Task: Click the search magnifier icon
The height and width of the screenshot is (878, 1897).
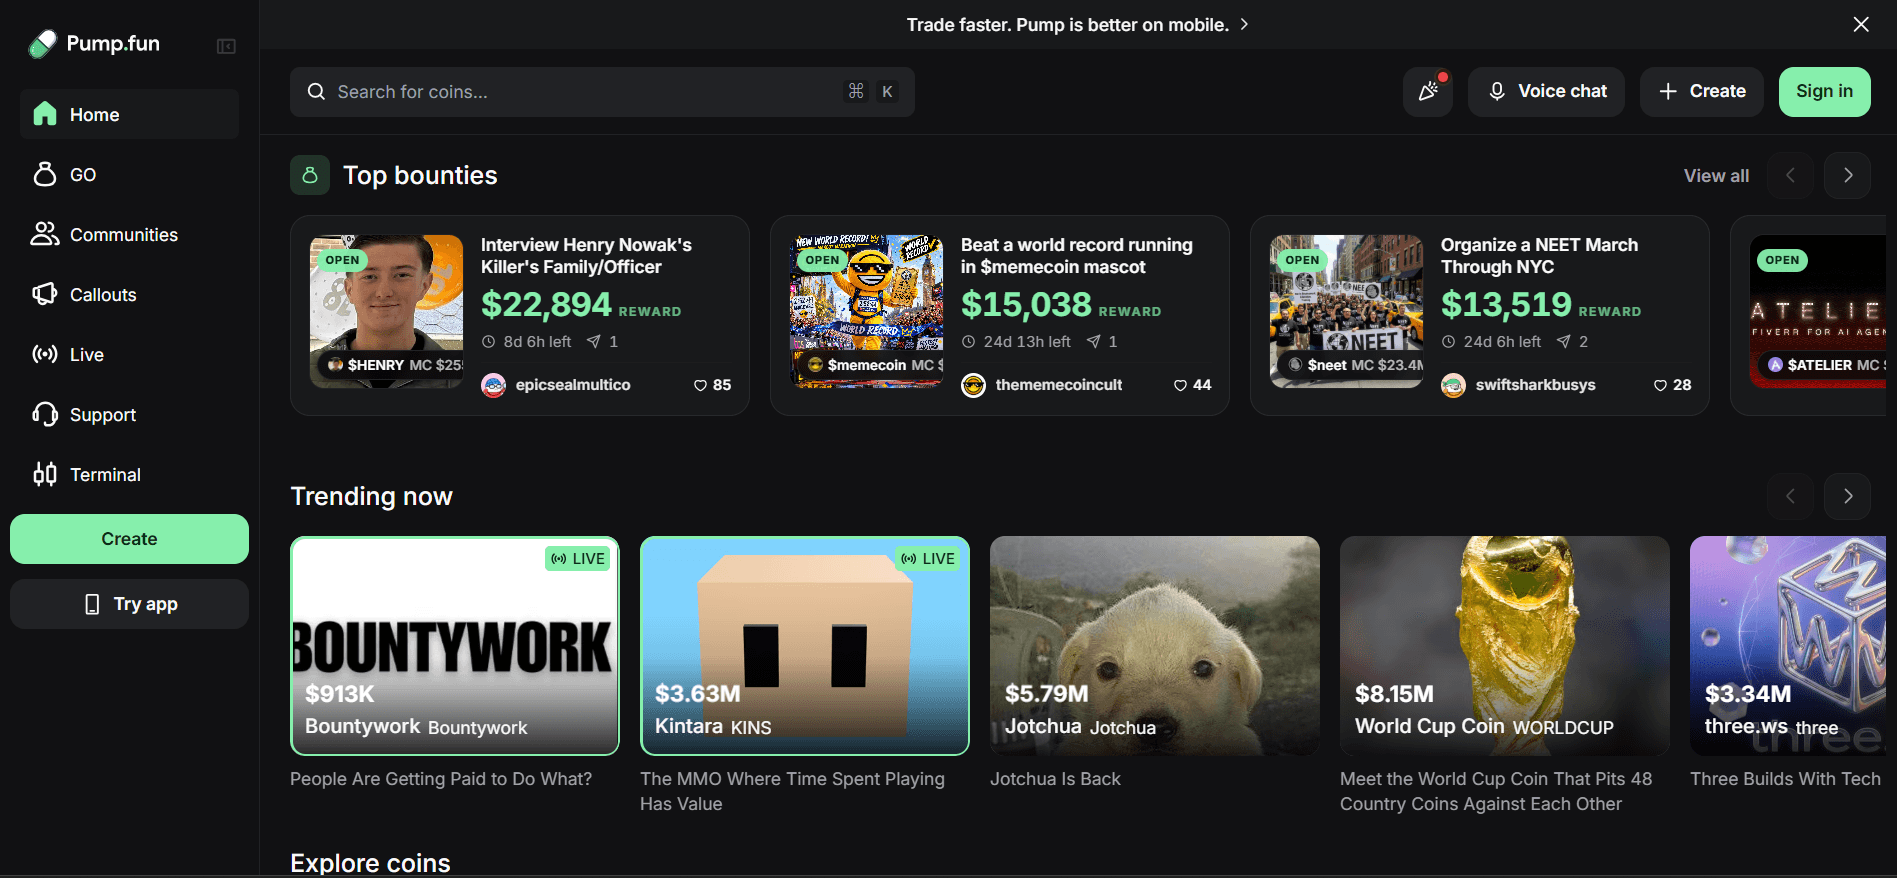Action: [316, 92]
